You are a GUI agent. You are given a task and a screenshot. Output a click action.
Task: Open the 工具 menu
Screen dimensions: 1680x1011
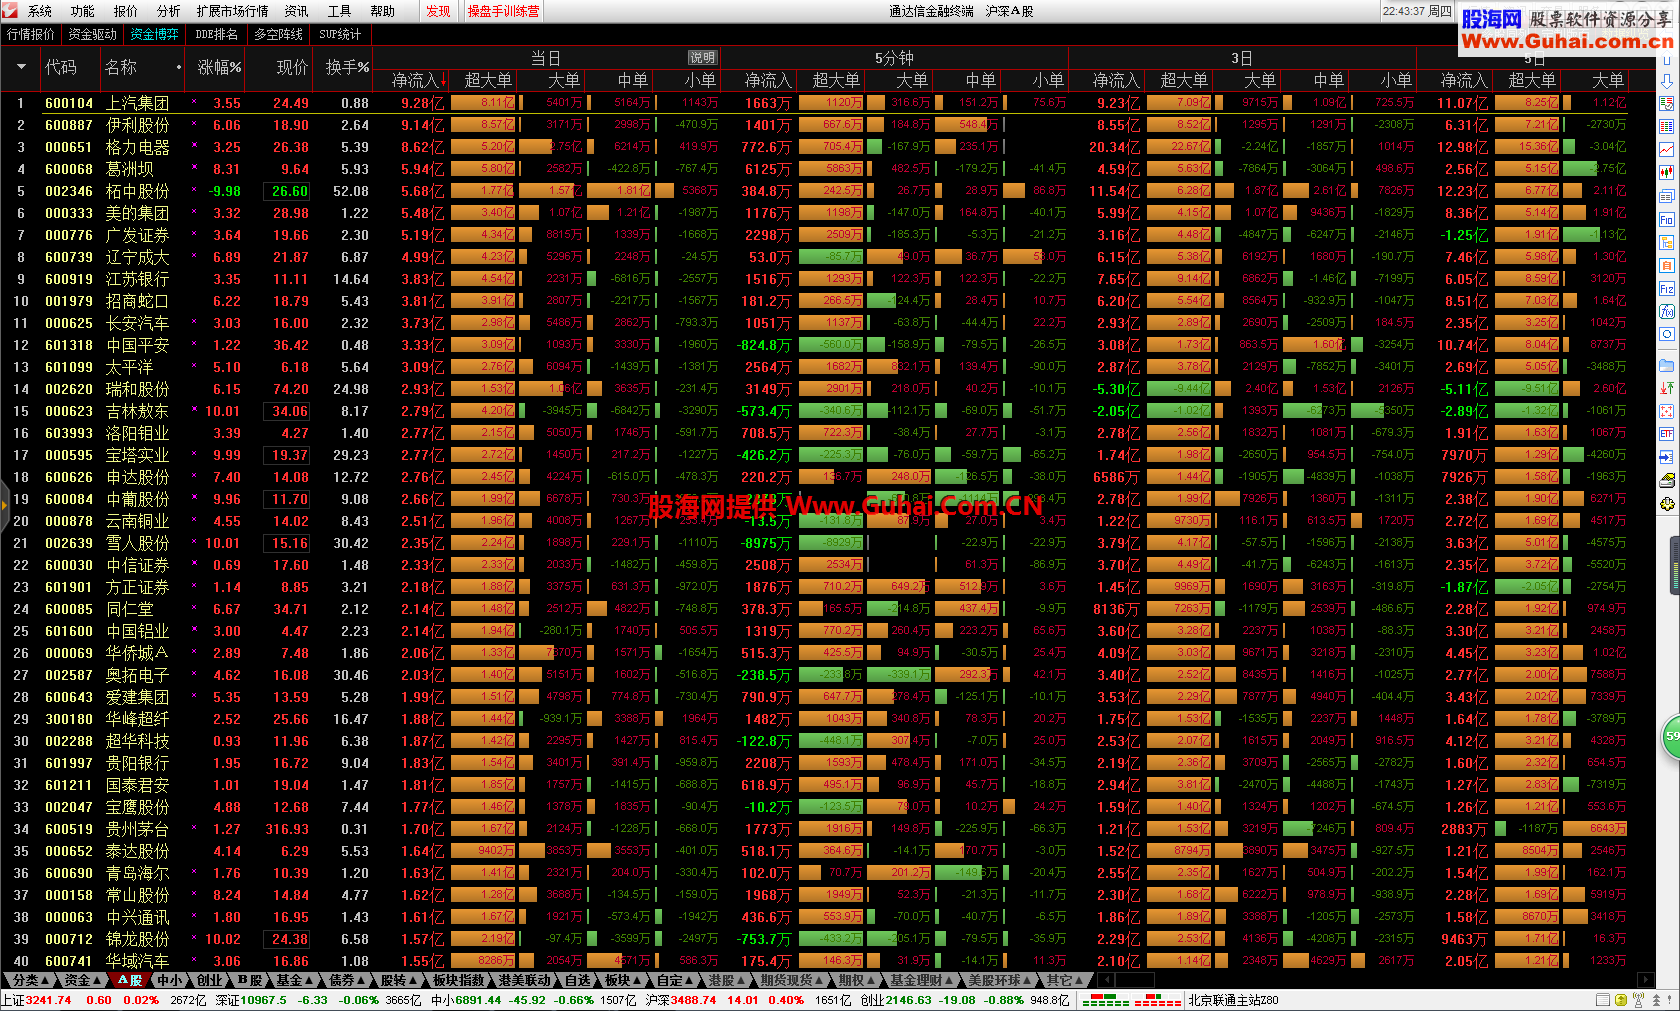pyautogui.click(x=340, y=11)
